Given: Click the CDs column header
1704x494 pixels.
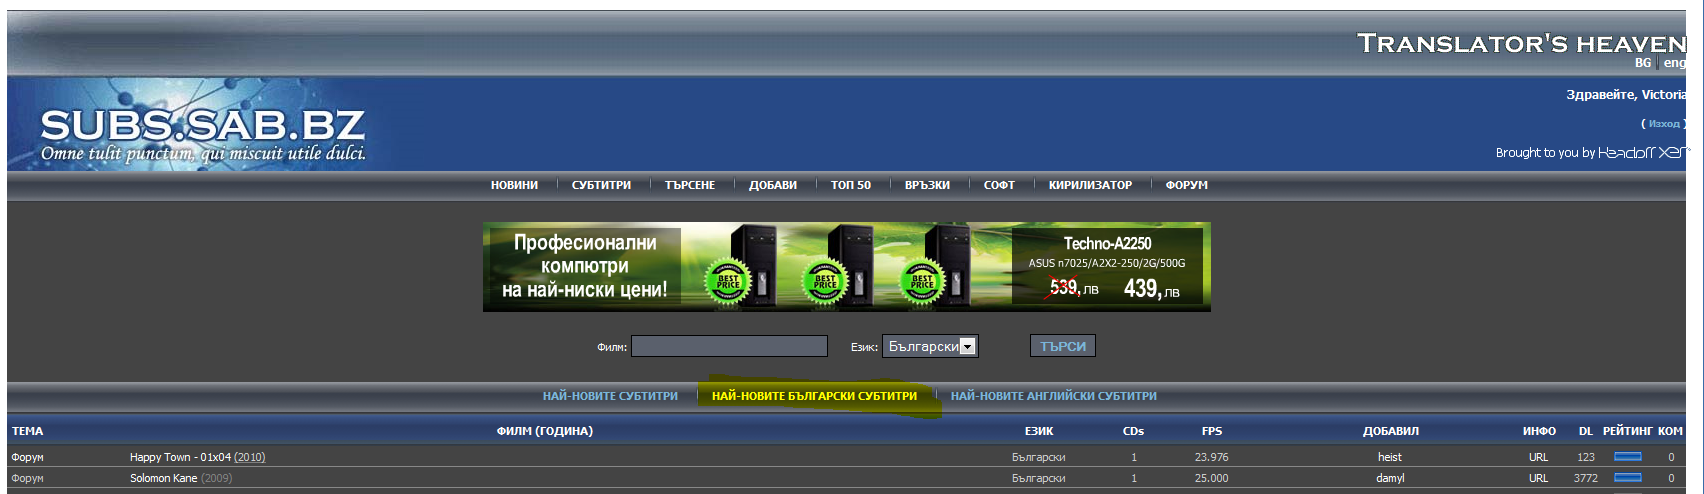Looking at the screenshot, I should [x=1133, y=431].
